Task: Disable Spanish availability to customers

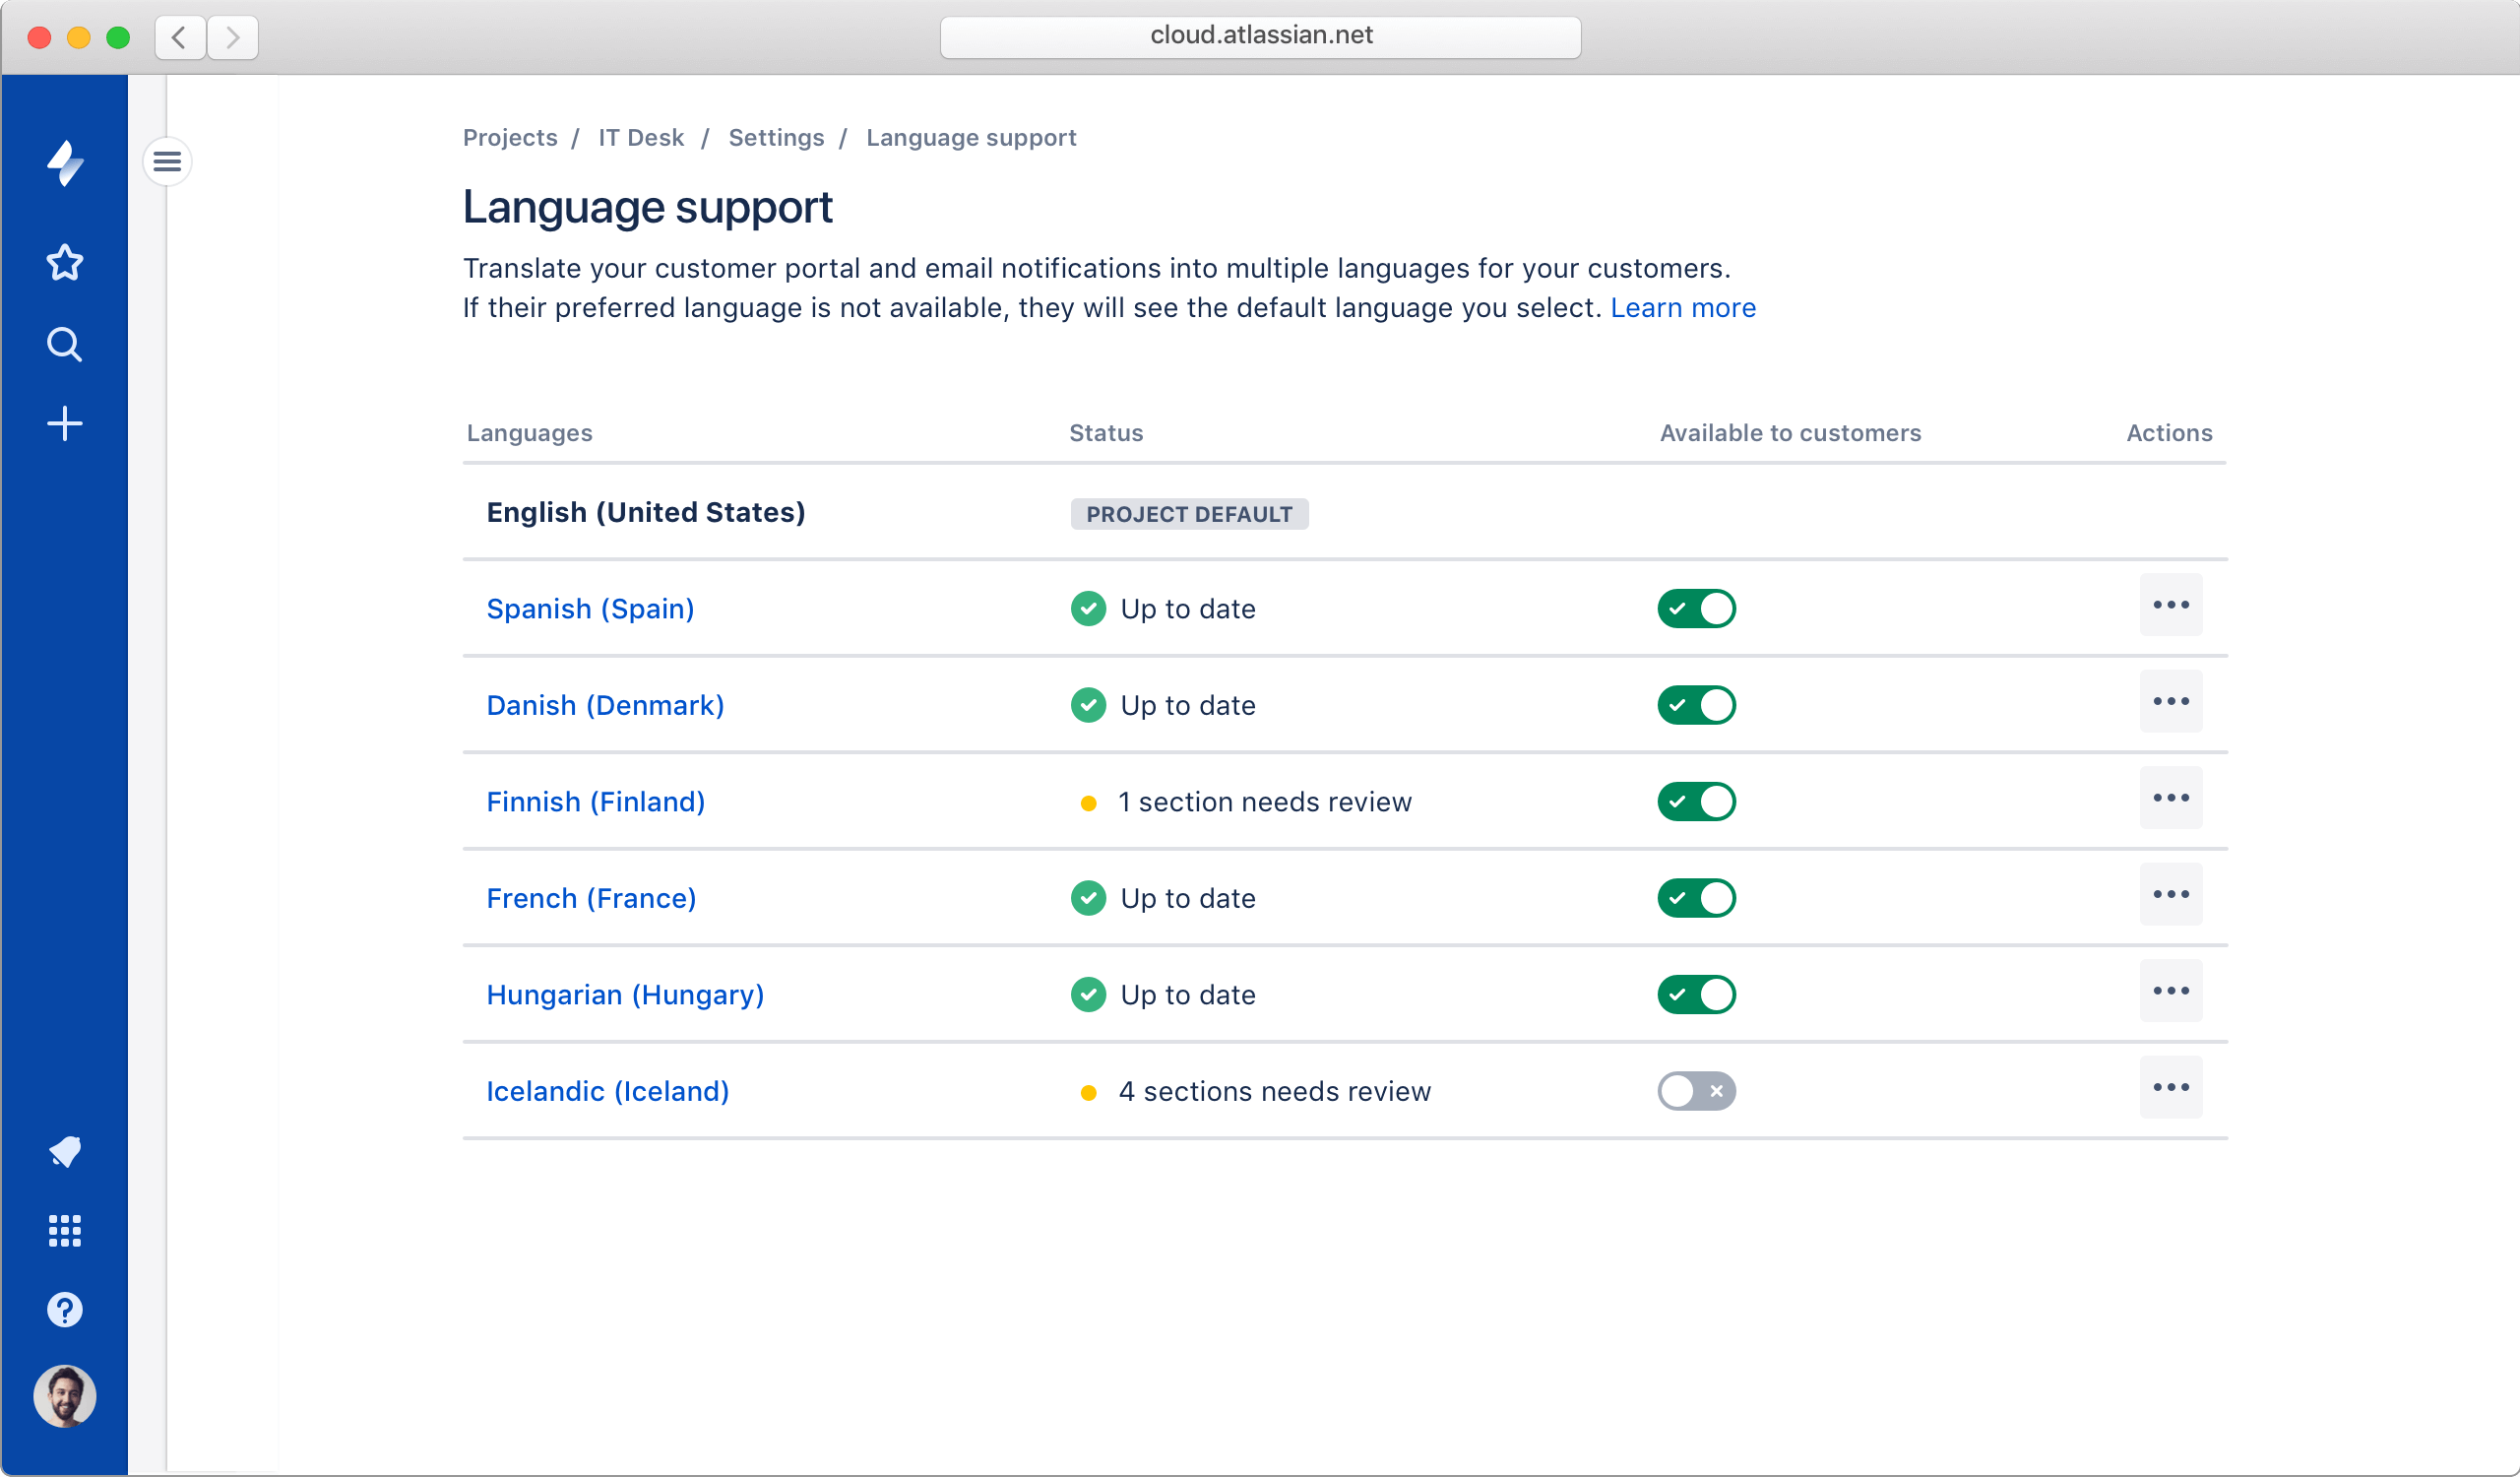Action: (x=1696, y=608)
